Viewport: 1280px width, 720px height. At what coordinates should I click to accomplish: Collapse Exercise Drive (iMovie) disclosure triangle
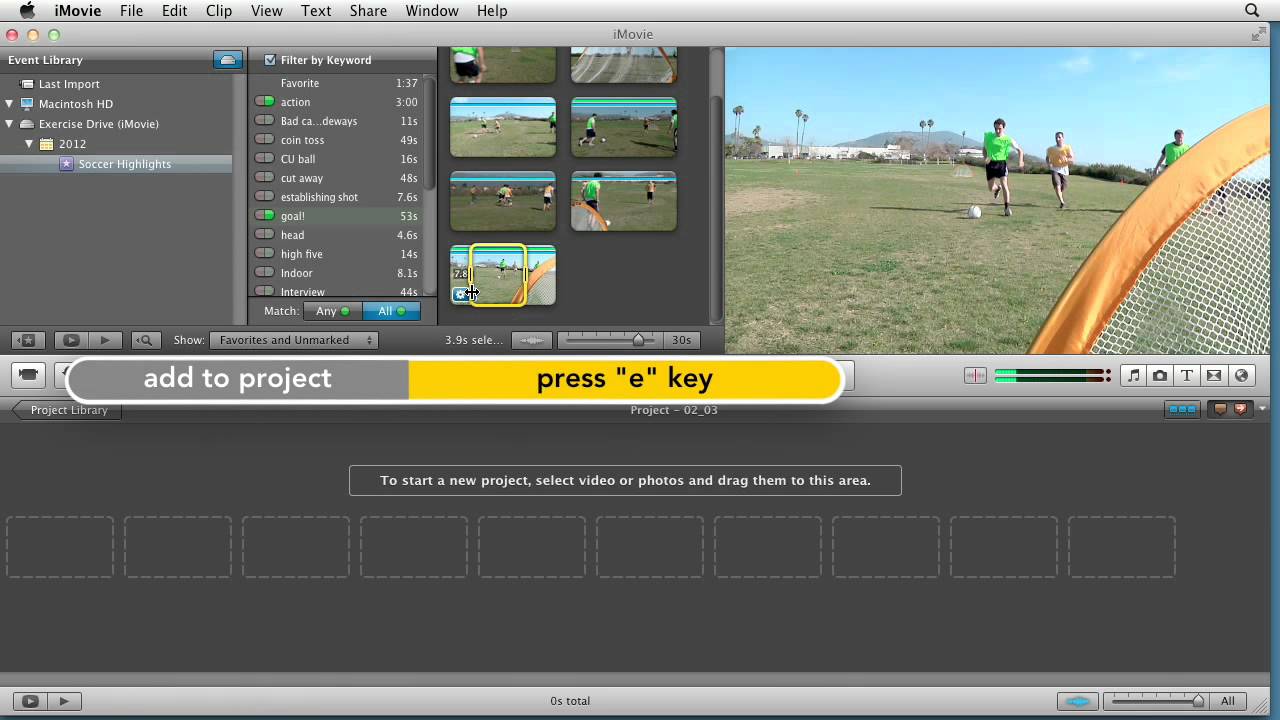tap(9, 124)
